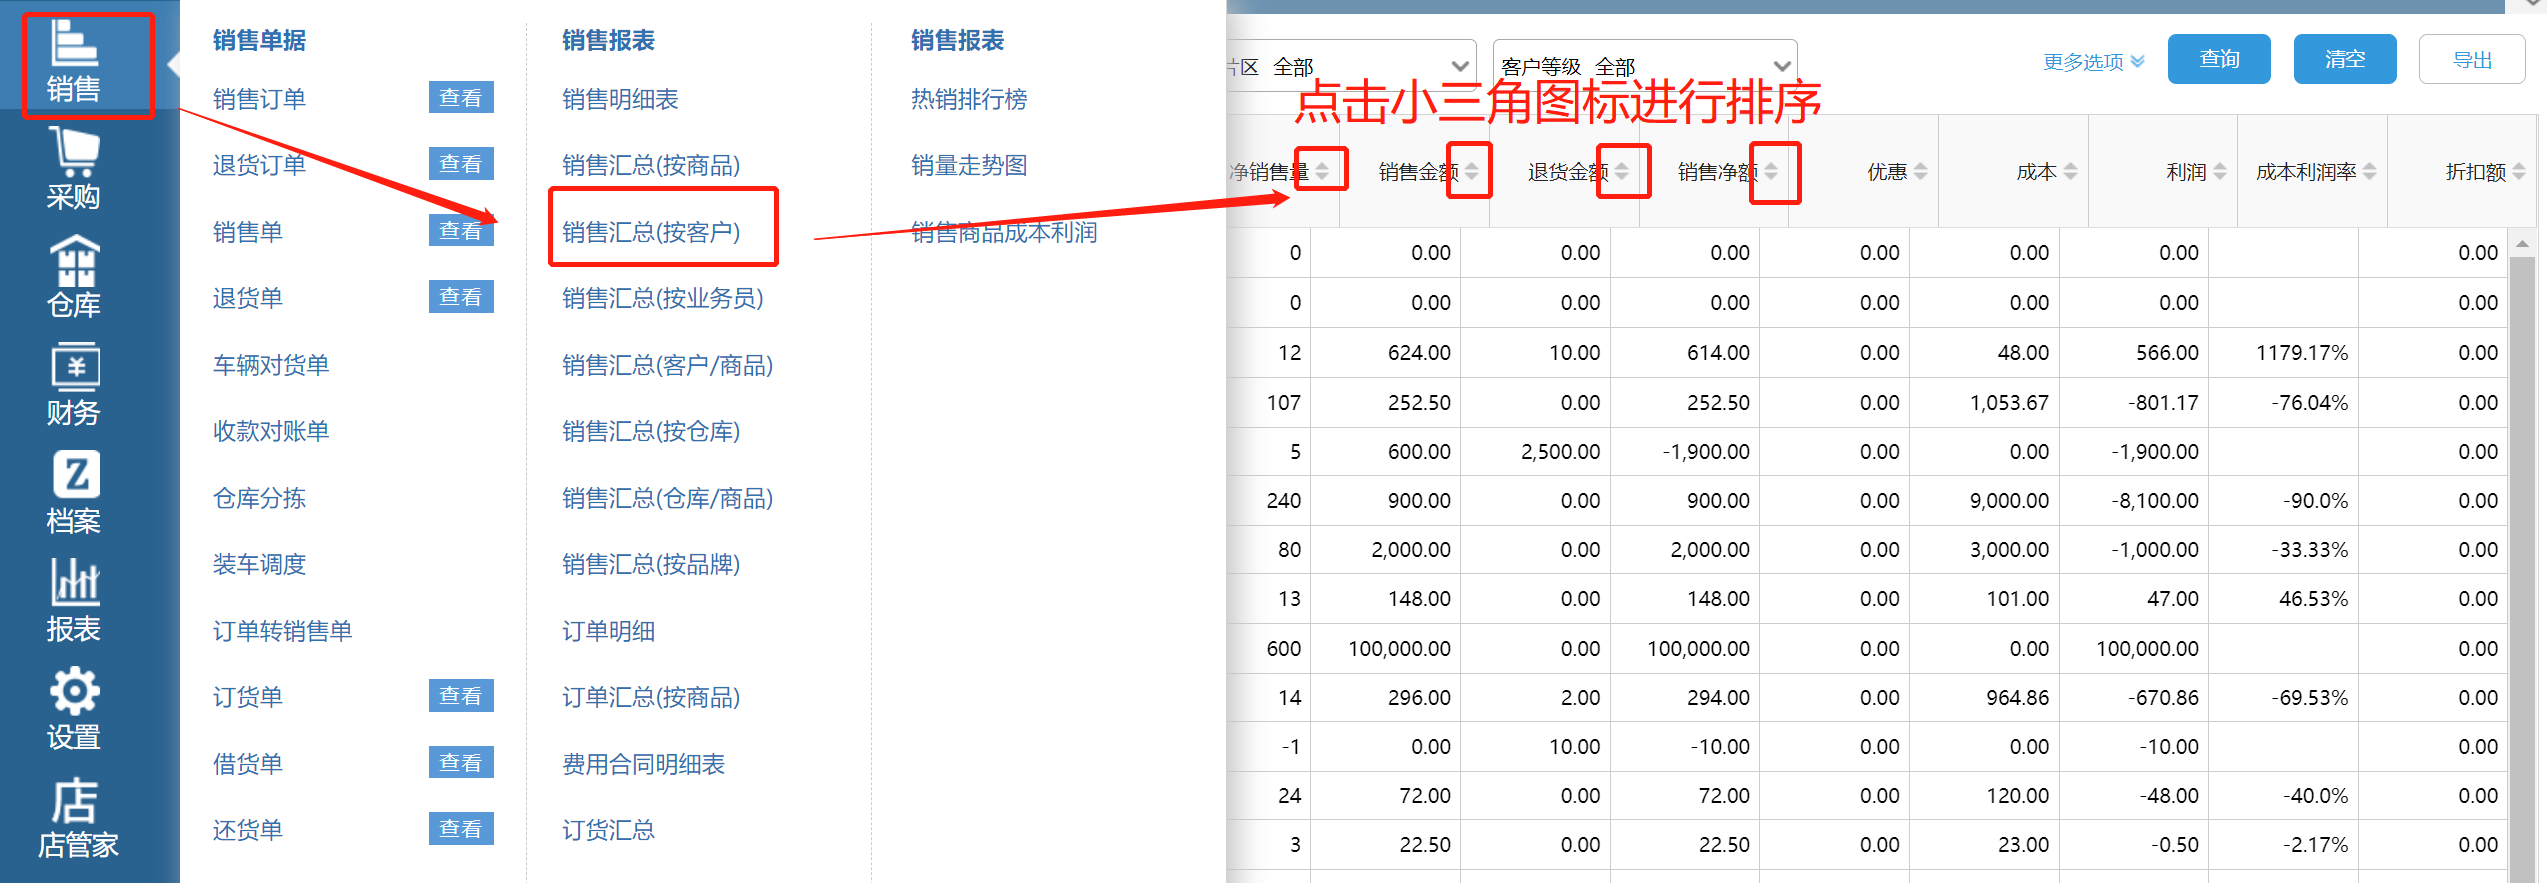View list next to 订货单

pos(461,696)
